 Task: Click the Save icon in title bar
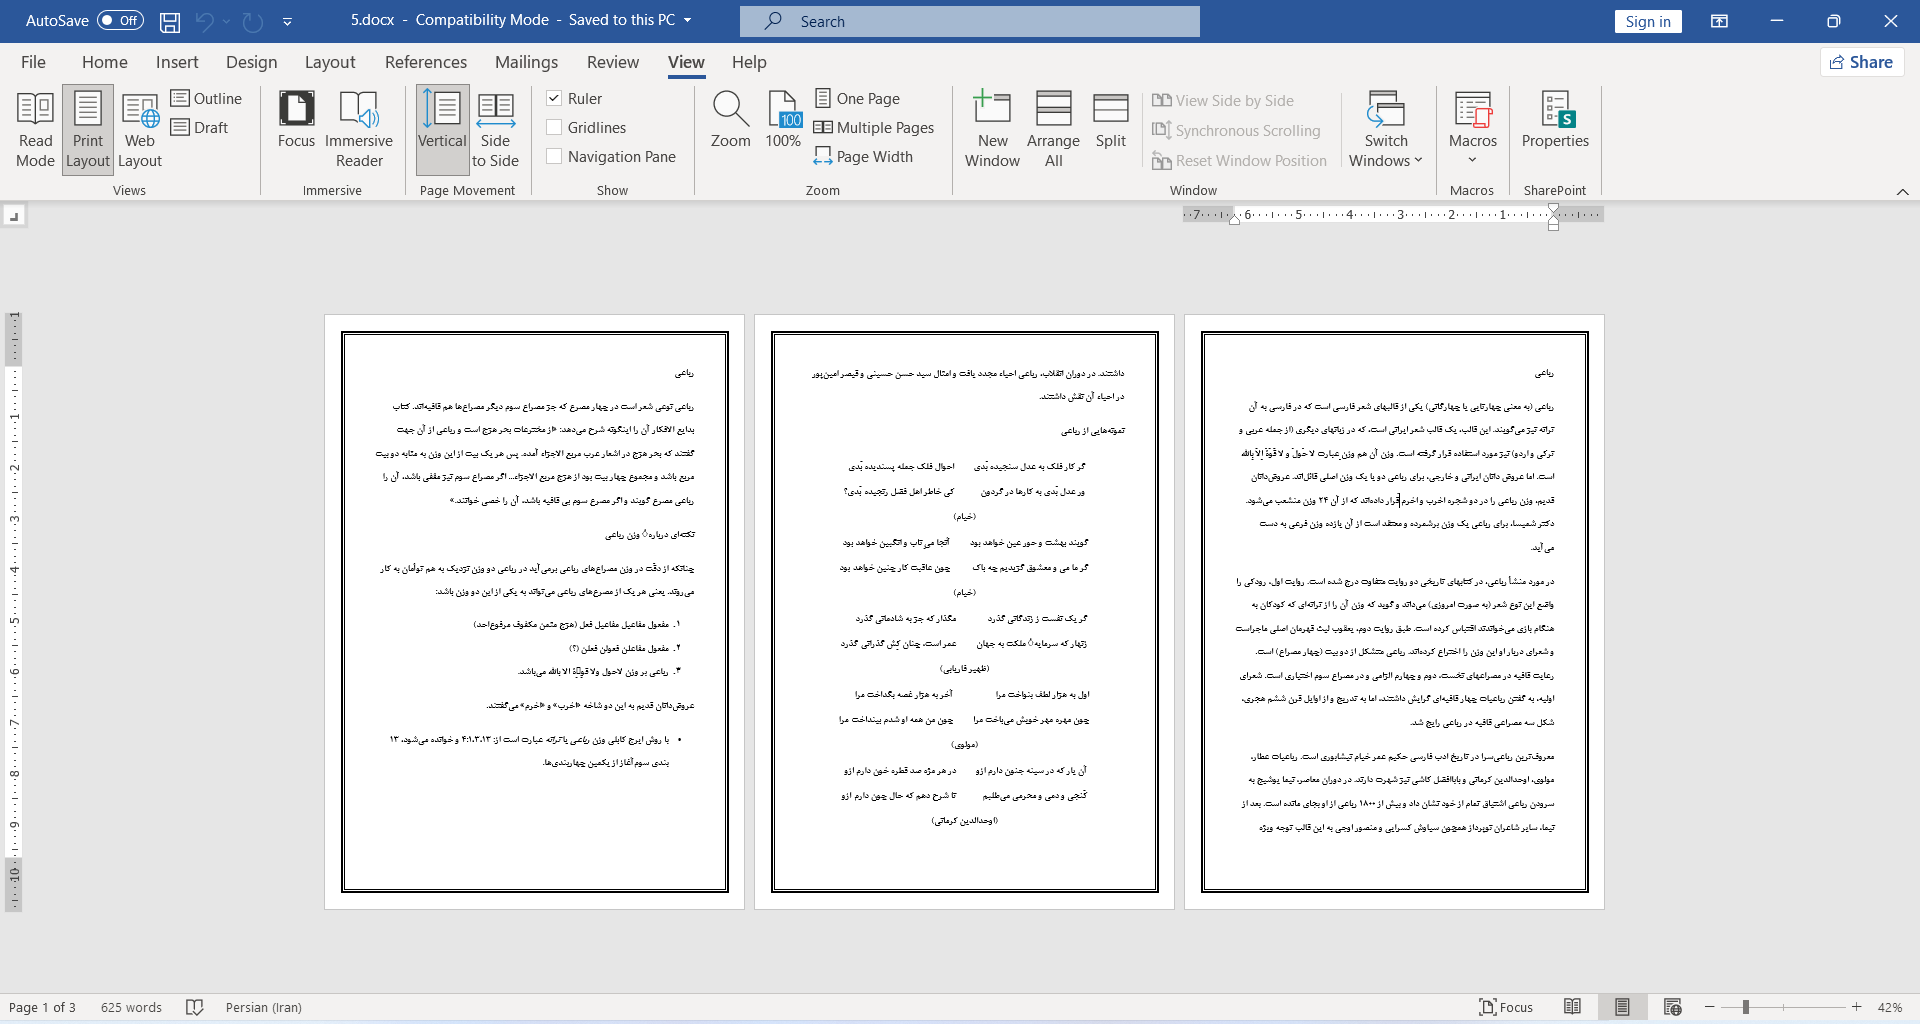(x=170, y=21)
